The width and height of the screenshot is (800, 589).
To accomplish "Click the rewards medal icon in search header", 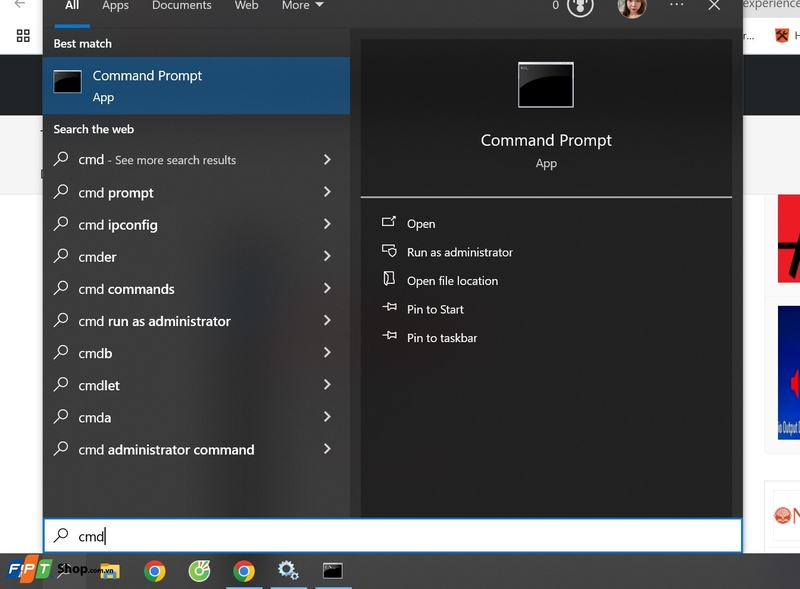I will (x=580, y=6).
